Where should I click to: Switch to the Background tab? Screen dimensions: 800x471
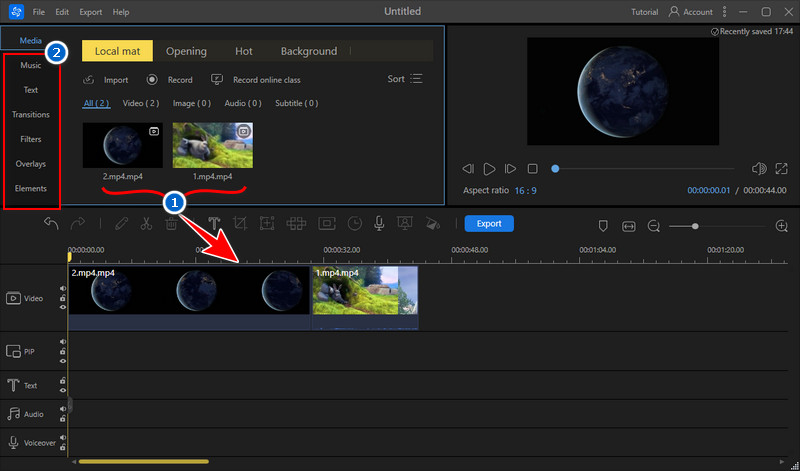309,51
